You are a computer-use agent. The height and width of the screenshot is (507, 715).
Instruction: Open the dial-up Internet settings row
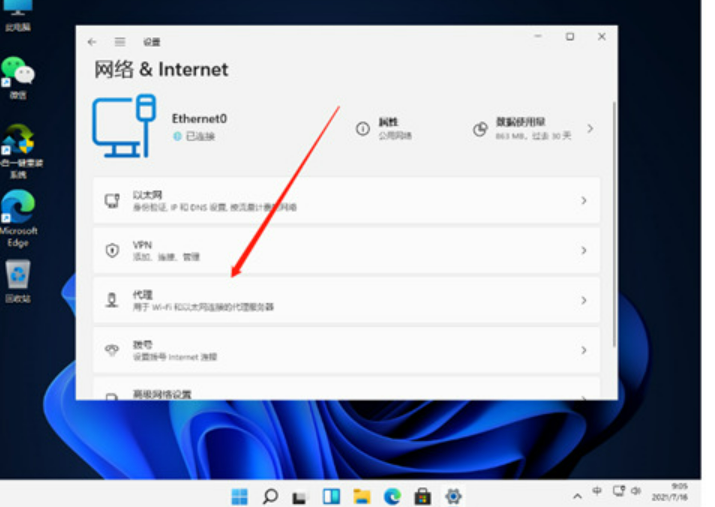click(347, 350)
